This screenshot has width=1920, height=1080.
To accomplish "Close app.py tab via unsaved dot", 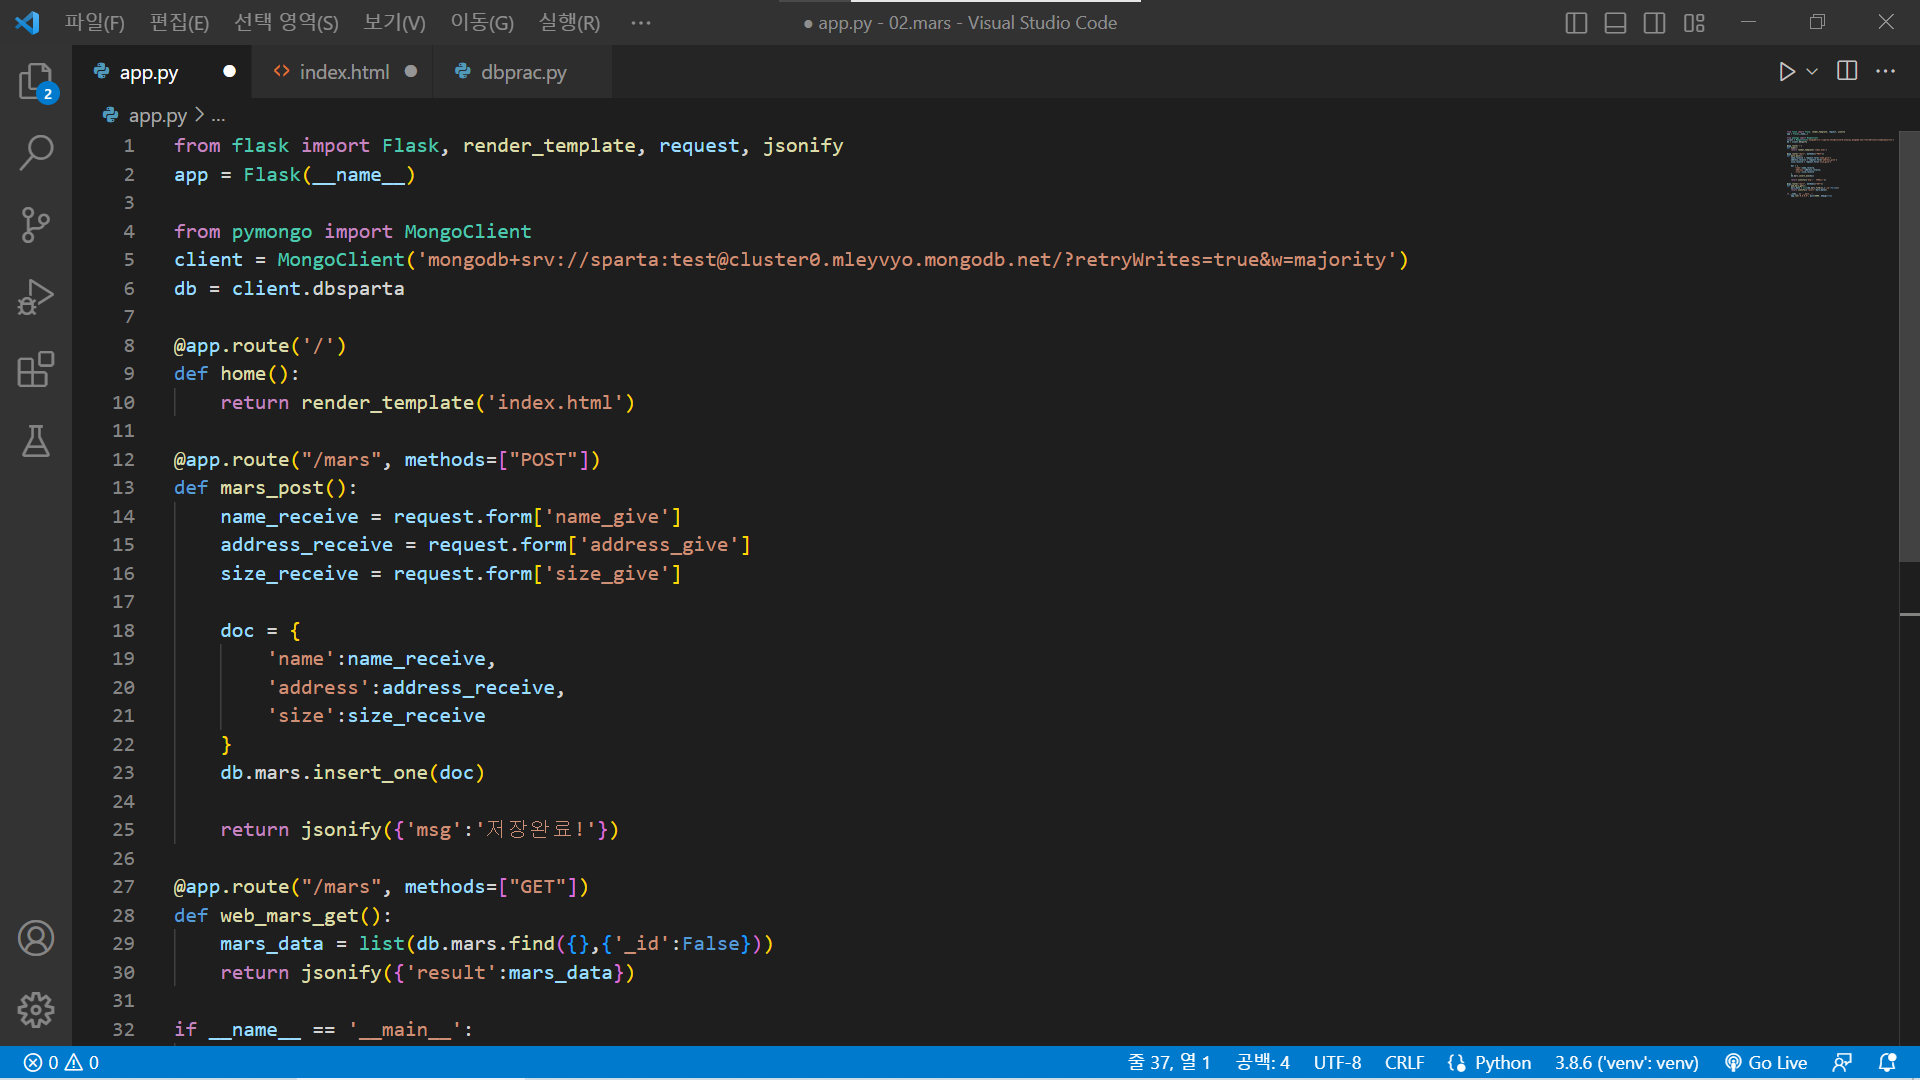I will click(x=230, y=71).
